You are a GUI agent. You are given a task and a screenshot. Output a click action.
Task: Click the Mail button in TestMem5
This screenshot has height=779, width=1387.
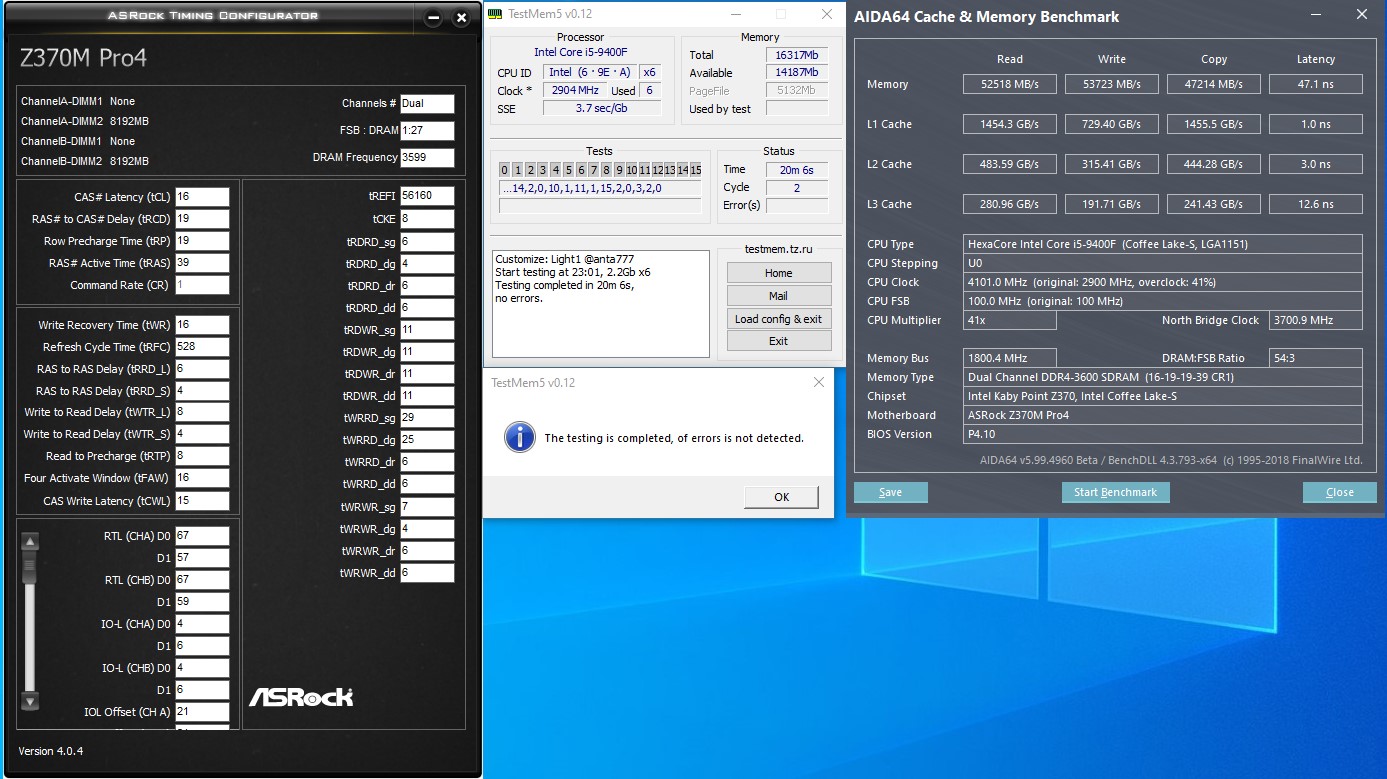(x=778, y=296)
